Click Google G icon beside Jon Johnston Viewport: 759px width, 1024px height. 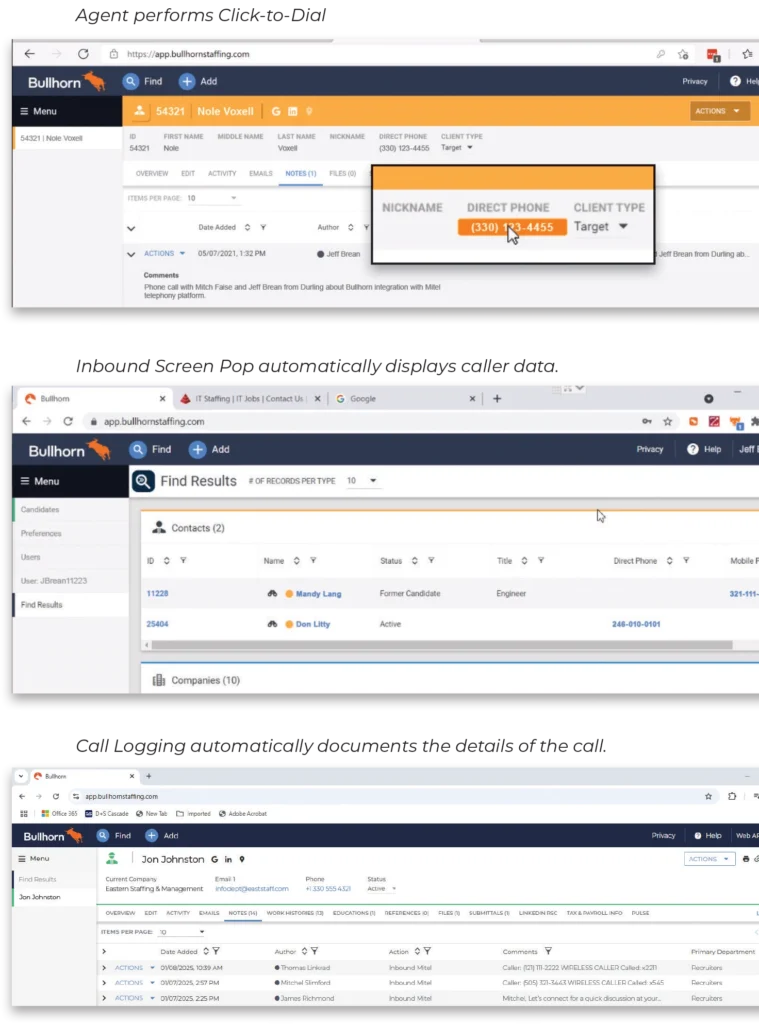point(214,859)
